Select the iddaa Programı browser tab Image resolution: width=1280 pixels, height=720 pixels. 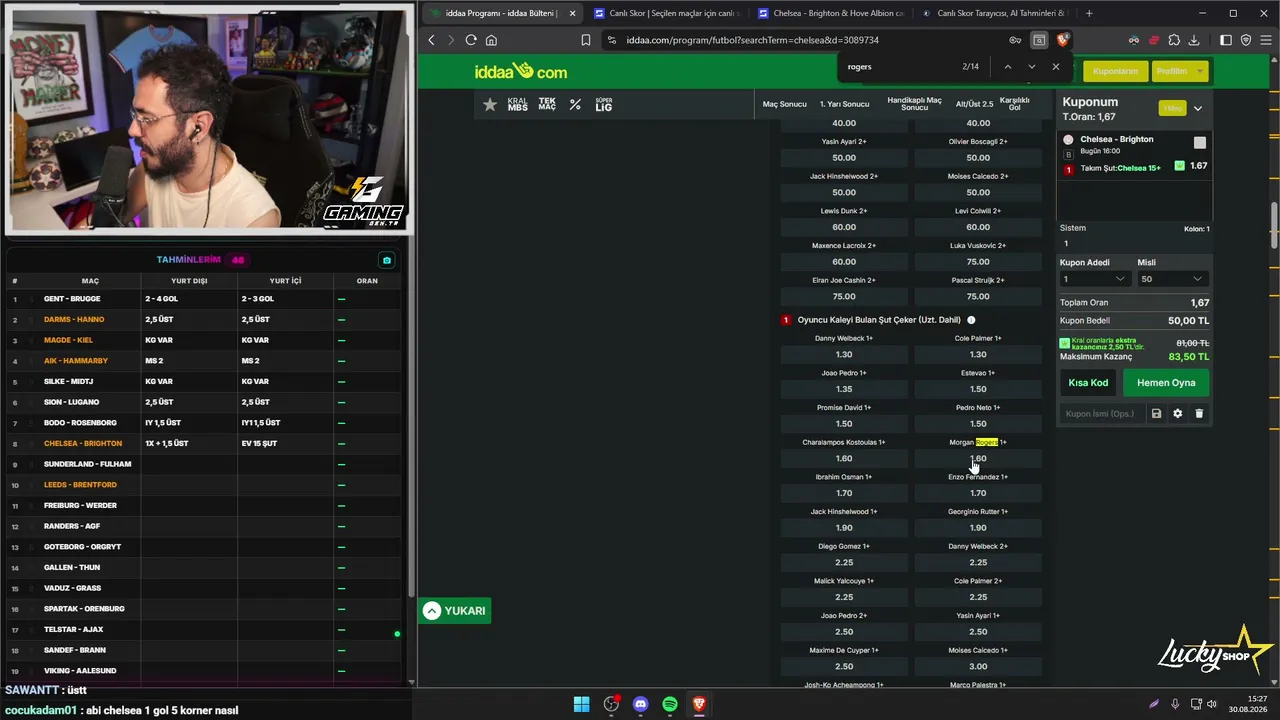[501, 13]
